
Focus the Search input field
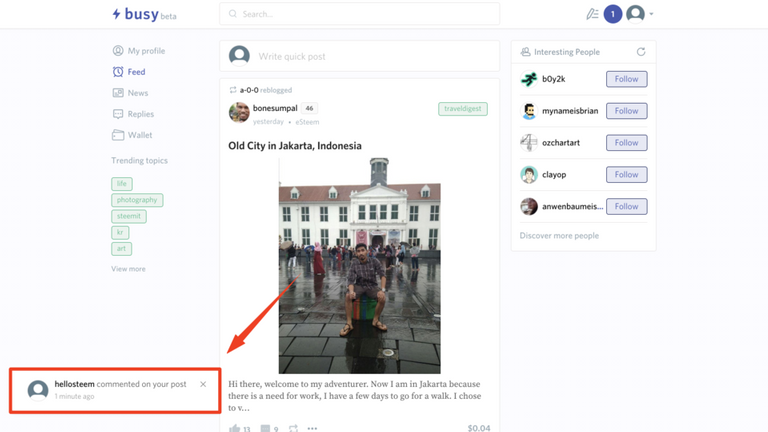[360, 14]
